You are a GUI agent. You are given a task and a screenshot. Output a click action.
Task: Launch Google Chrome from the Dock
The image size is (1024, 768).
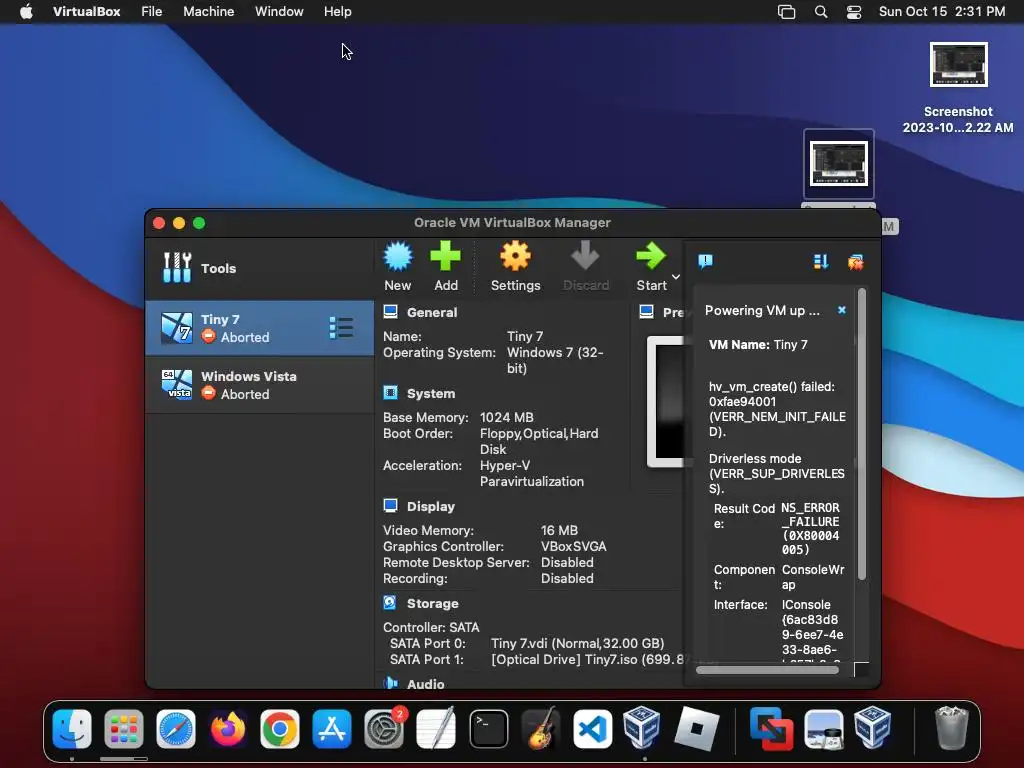click(280, 729)
